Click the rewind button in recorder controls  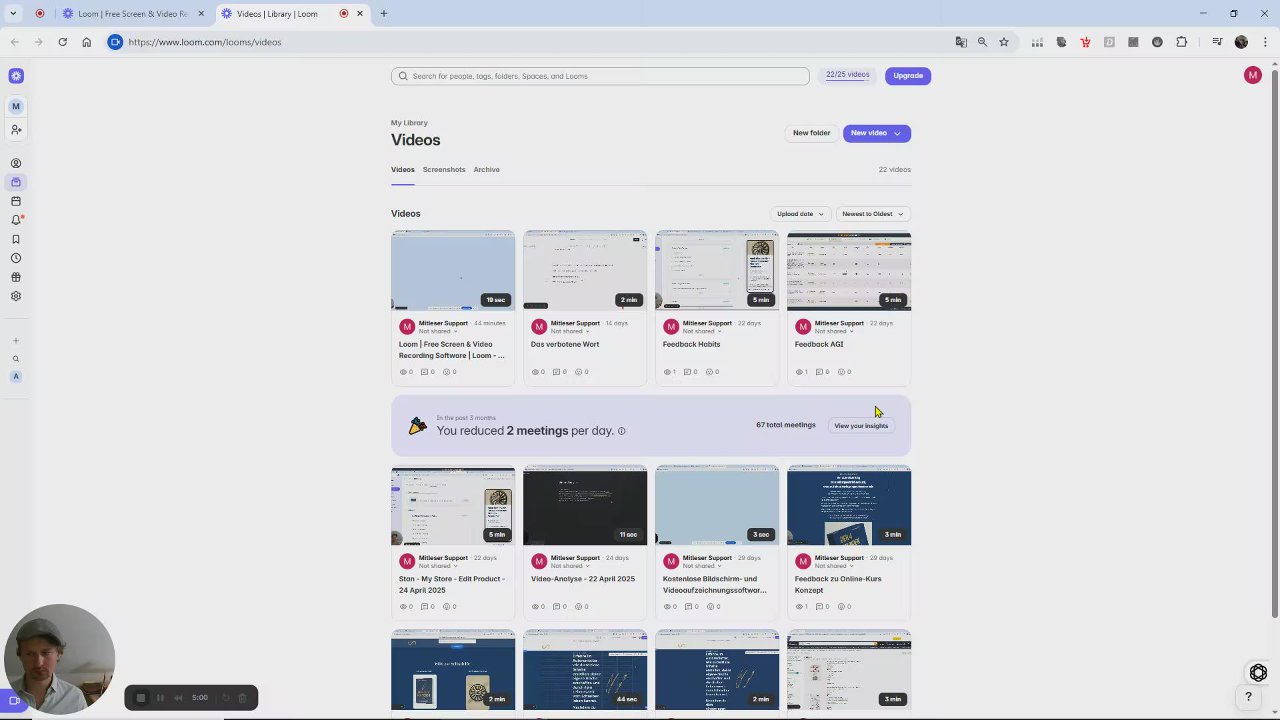click(178, 698)
